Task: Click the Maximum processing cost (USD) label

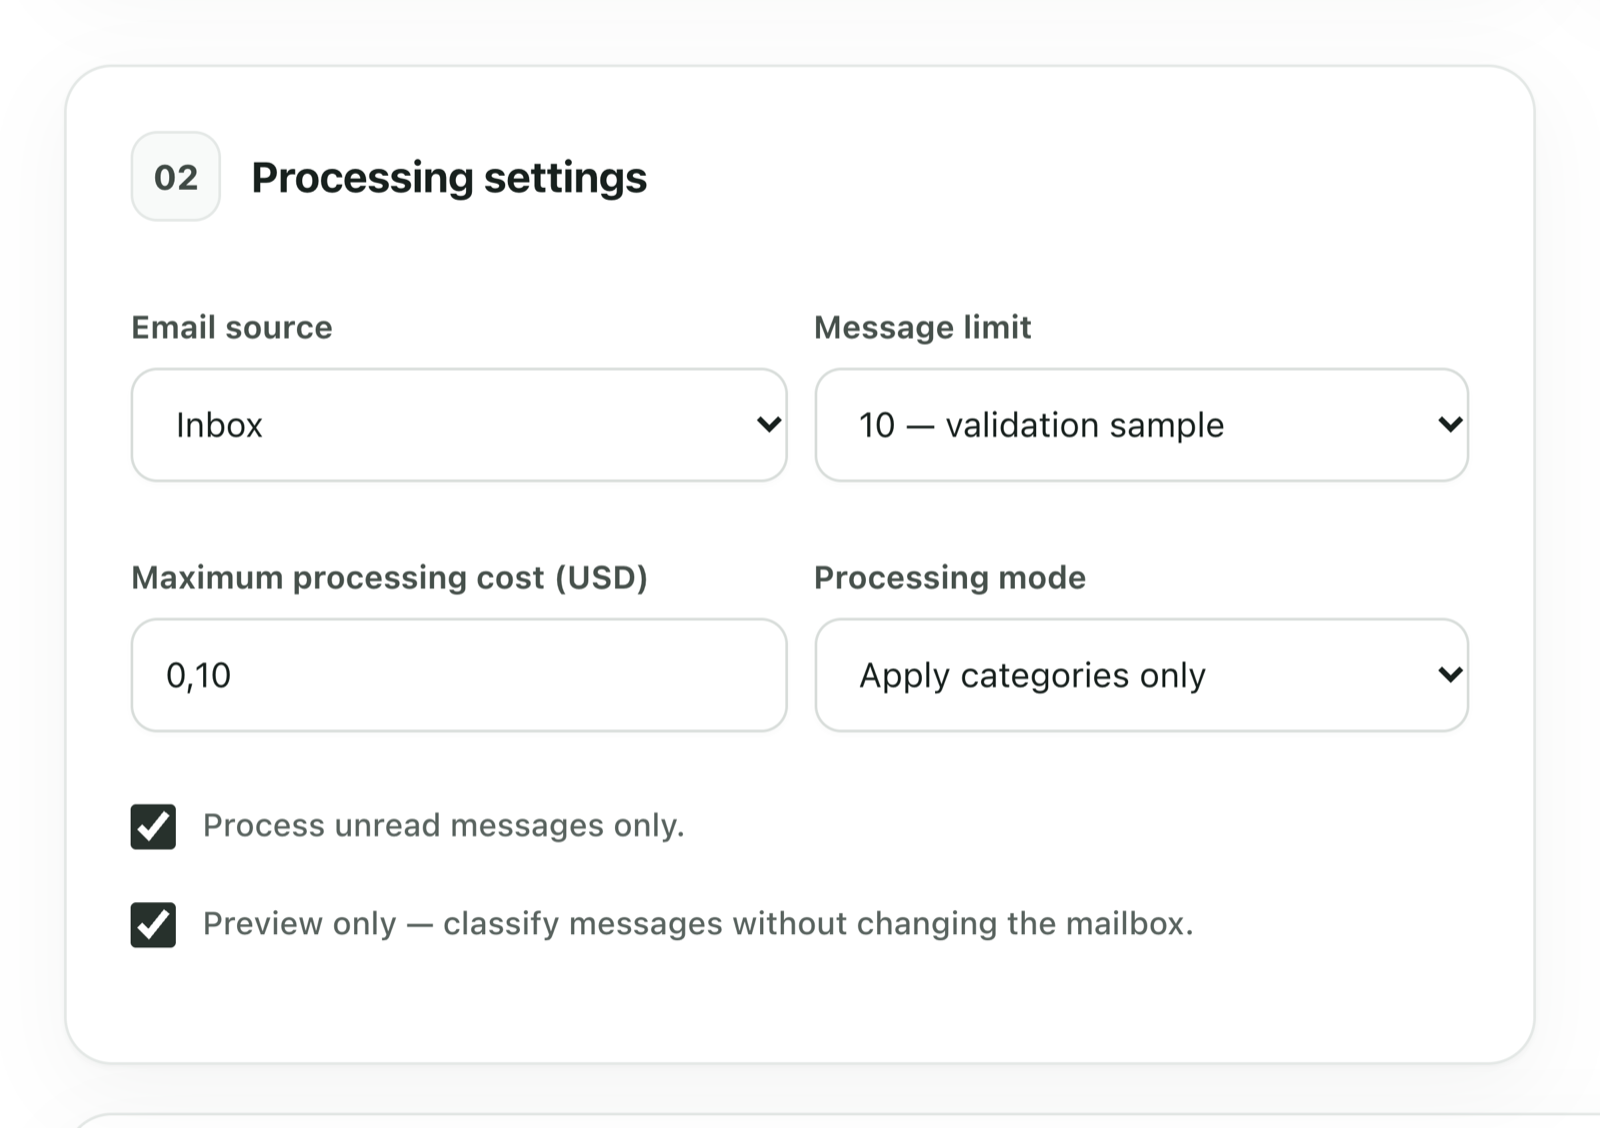Action: 390,577
